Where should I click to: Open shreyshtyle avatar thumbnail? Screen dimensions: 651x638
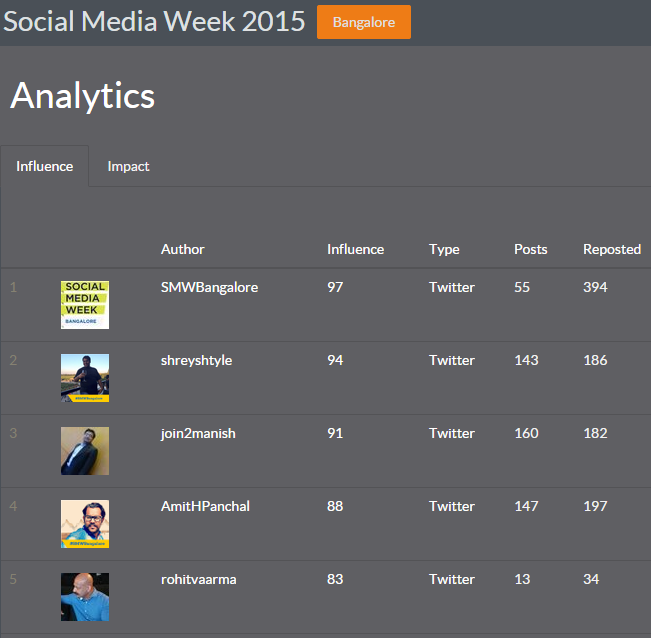click(85, 378)
